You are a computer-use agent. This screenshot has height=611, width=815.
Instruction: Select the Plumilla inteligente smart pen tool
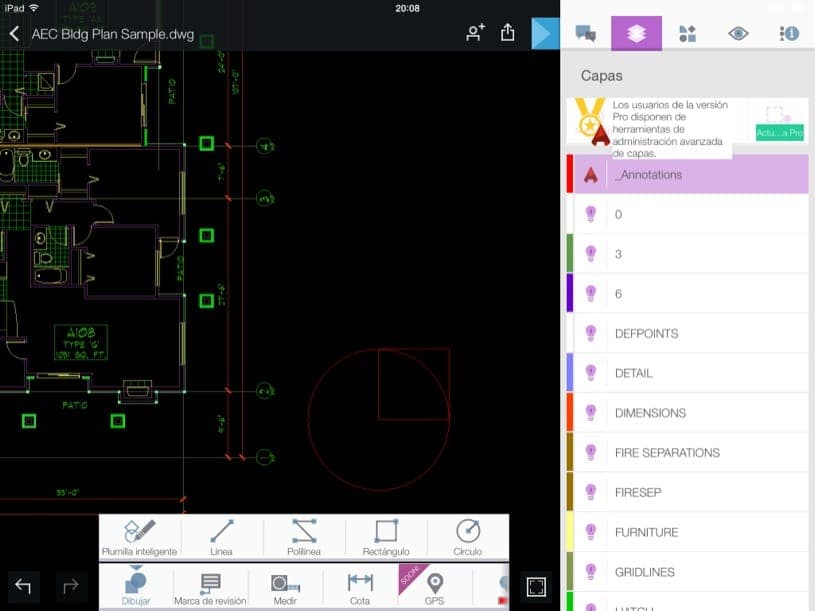139,537
